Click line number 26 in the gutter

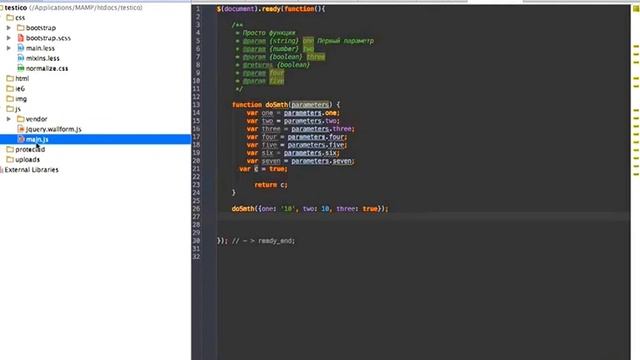tap(196, 209)
